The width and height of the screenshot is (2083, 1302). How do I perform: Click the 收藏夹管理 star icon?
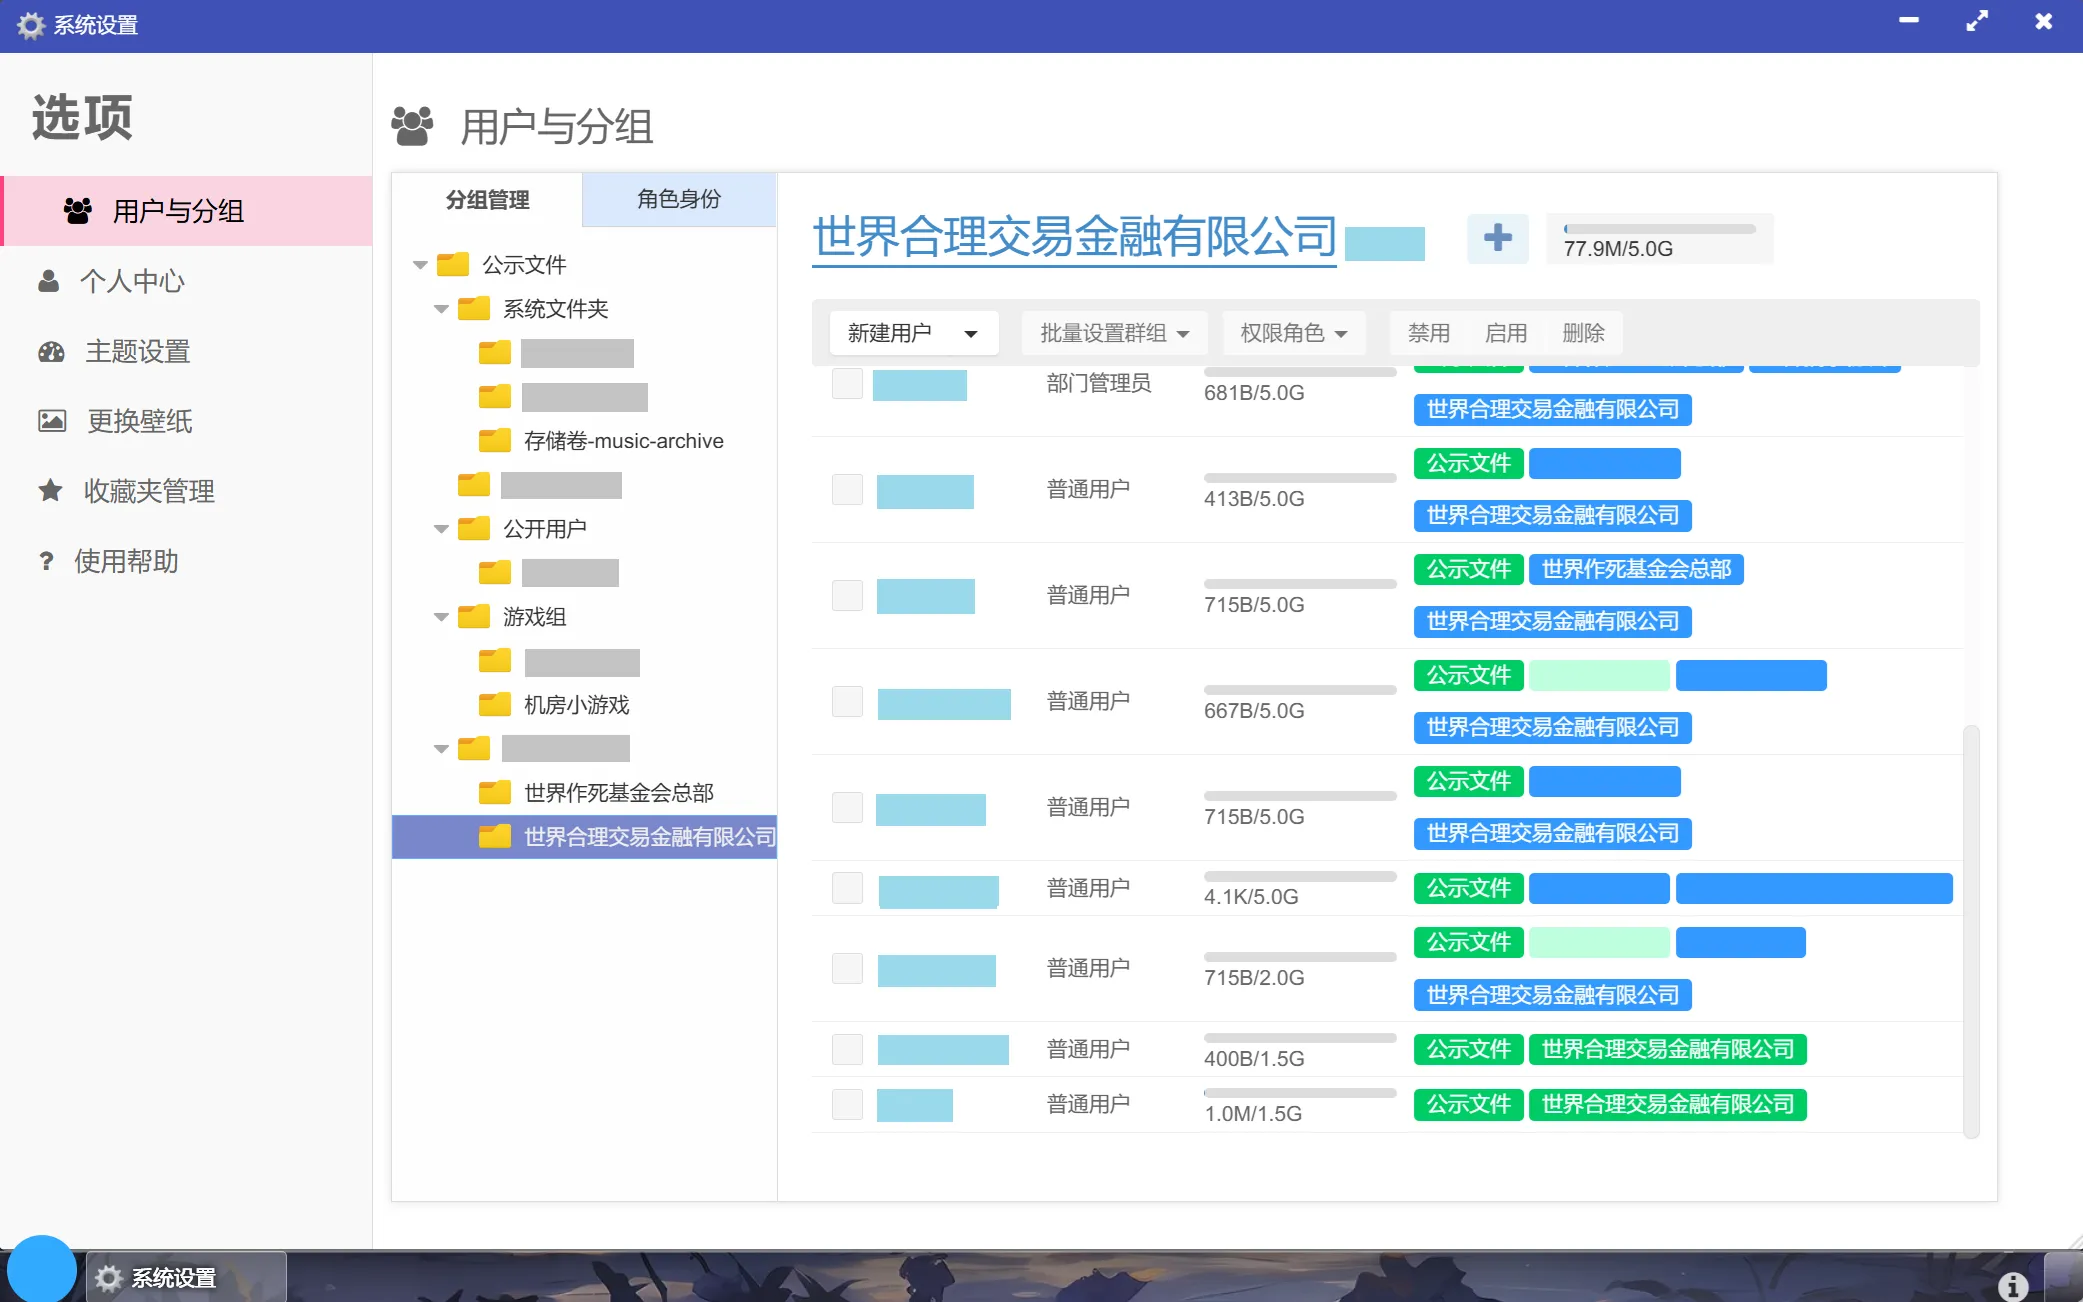coord(50,490)
